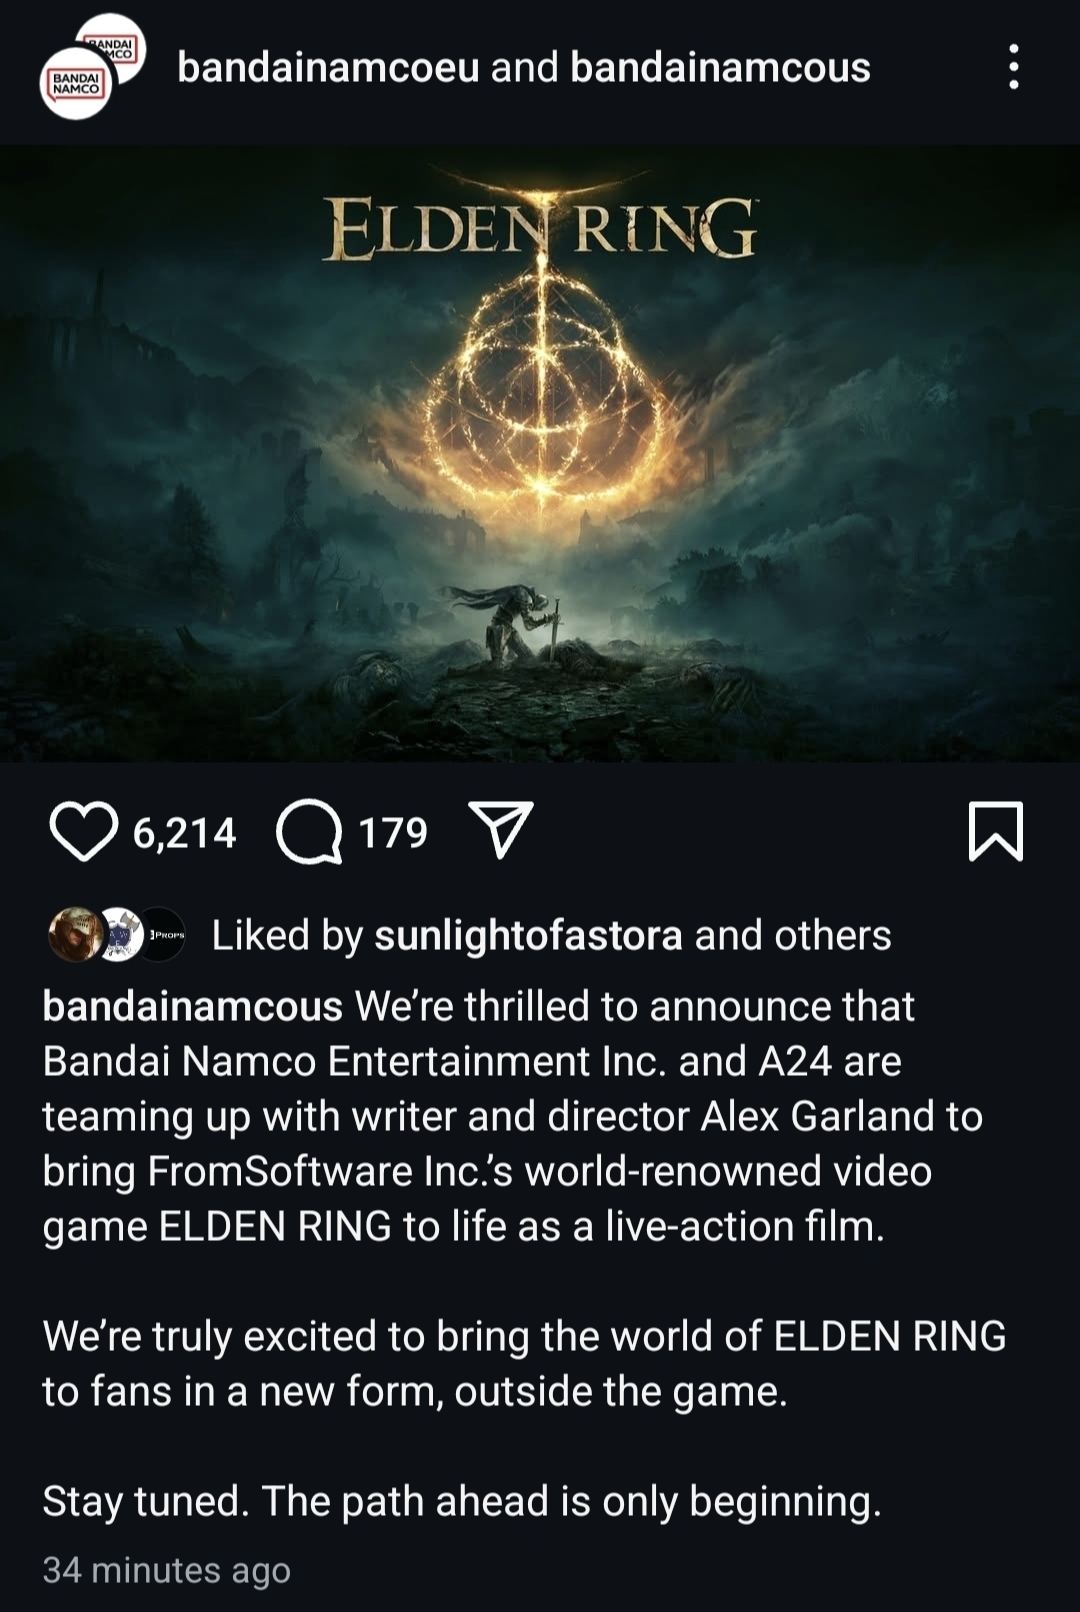This screenshot has height=1612, width=1080.
Task: Save post with bookmark icon
Action: click(996, 831)
